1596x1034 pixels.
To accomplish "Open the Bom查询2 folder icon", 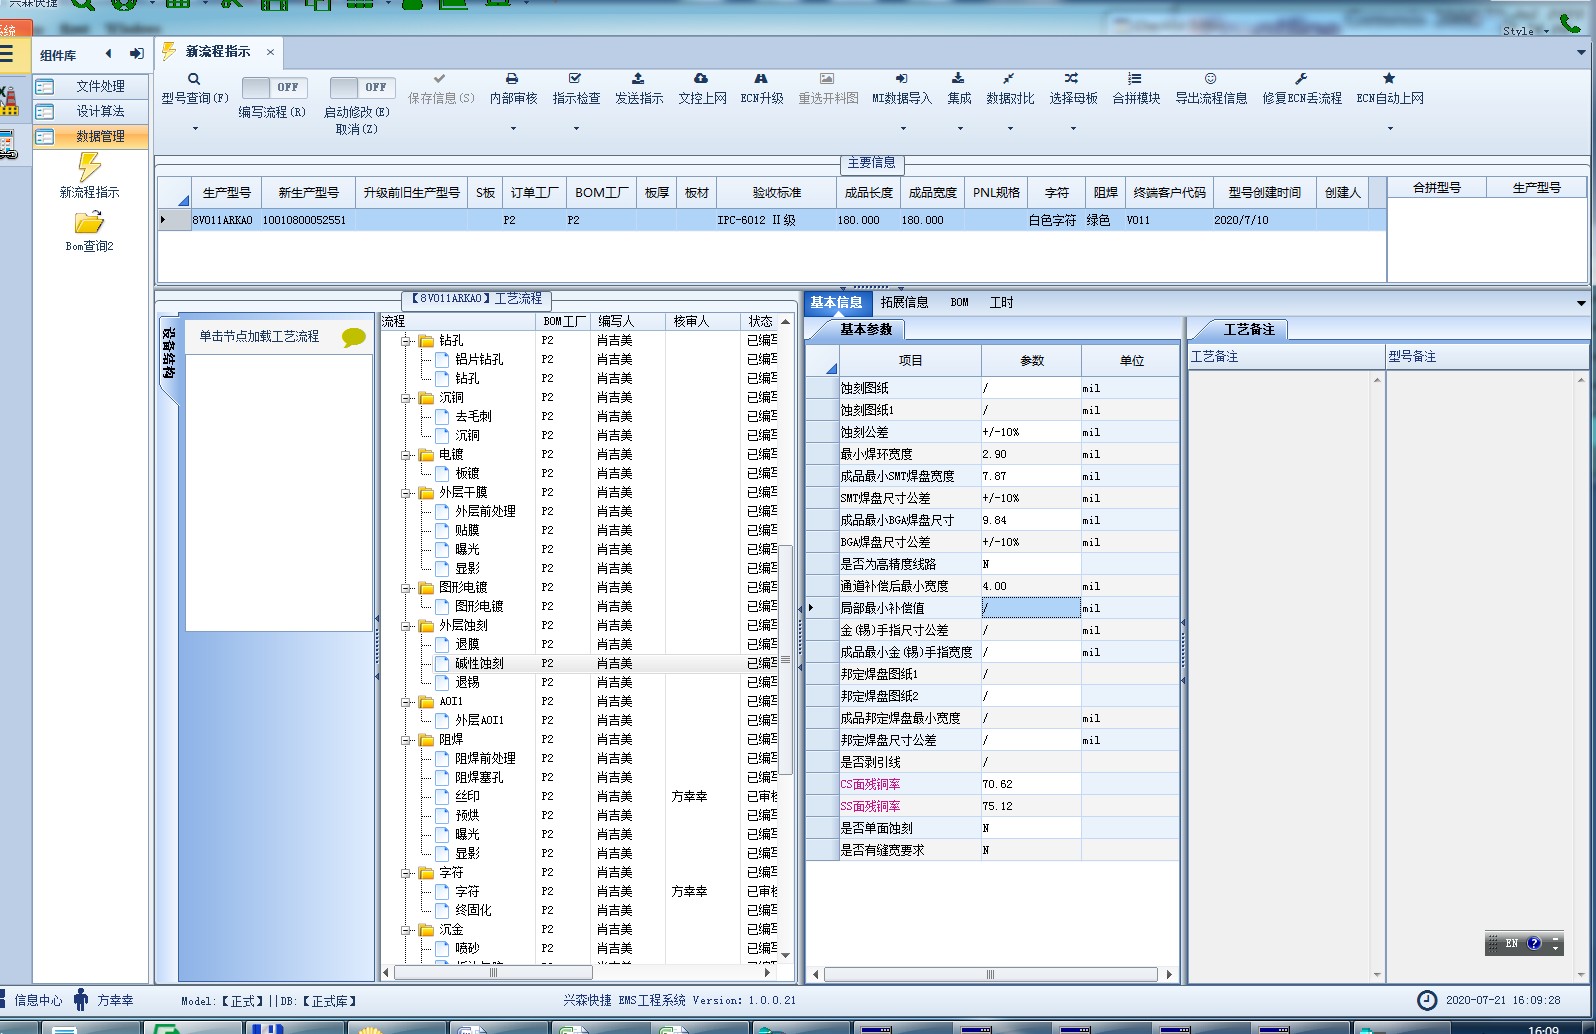I will pyautogui.click(x=89, y=222).
